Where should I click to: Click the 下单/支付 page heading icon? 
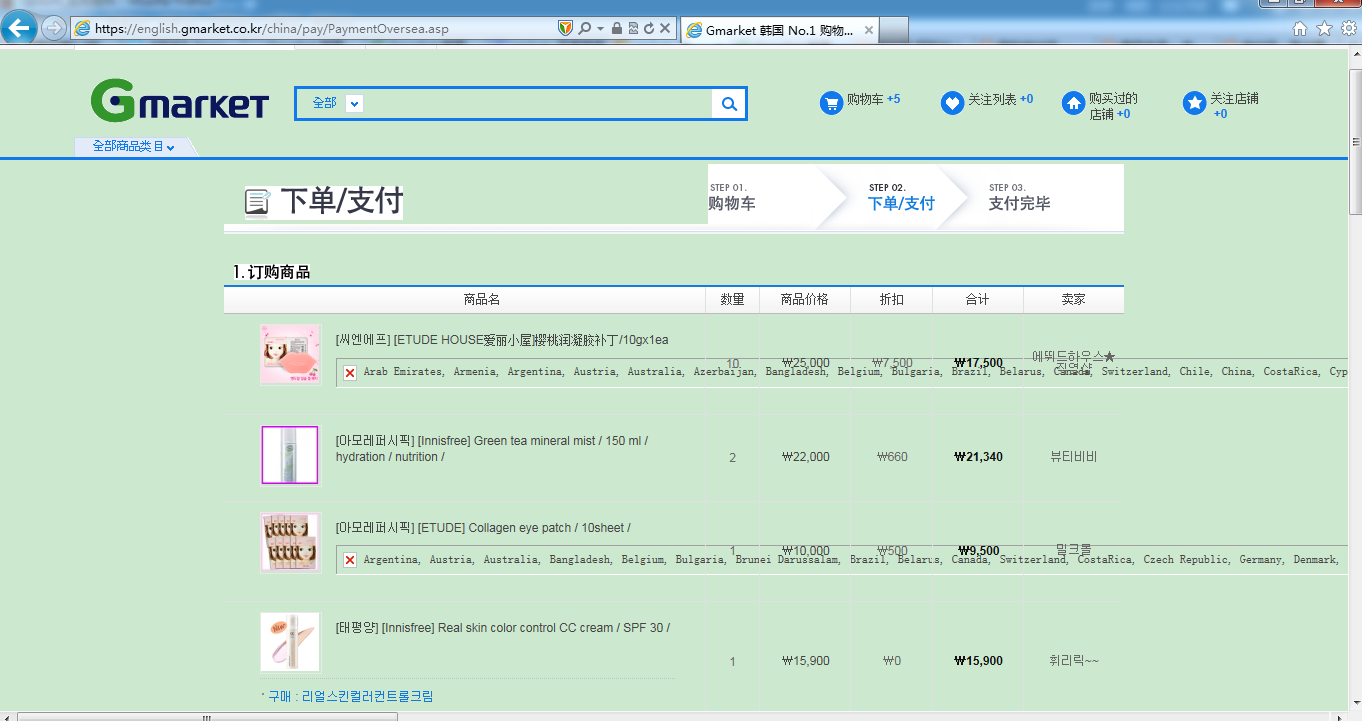point(258,202)
